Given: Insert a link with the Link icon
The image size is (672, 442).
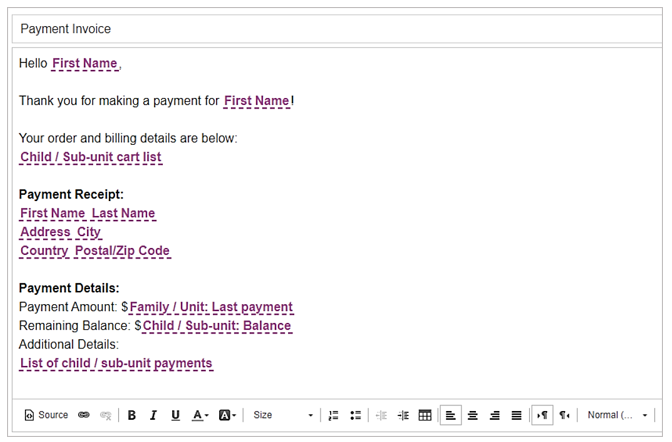Looking at the screenshot, I should tap(84, 415).
